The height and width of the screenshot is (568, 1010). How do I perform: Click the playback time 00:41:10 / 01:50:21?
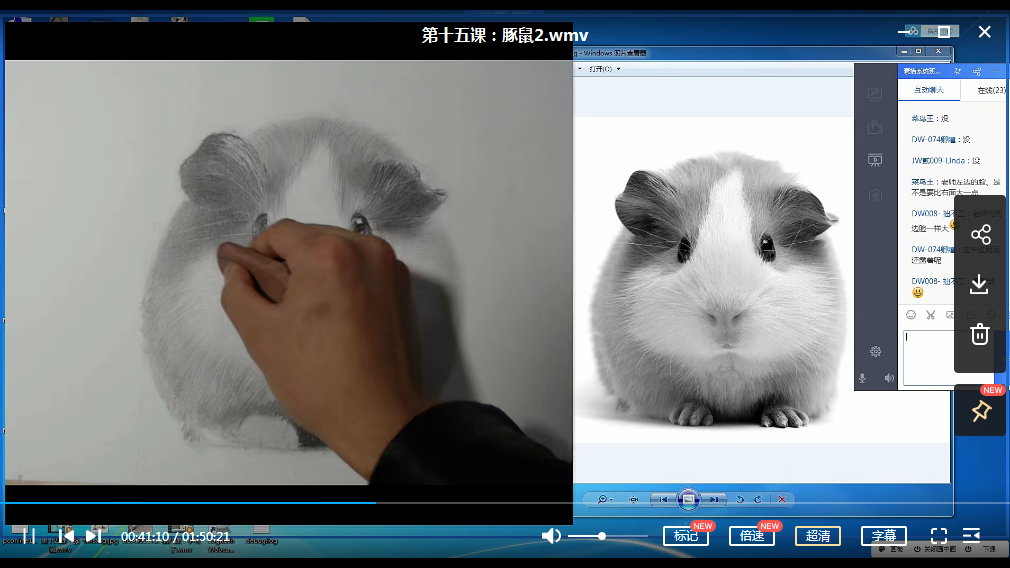coord(175,536)
